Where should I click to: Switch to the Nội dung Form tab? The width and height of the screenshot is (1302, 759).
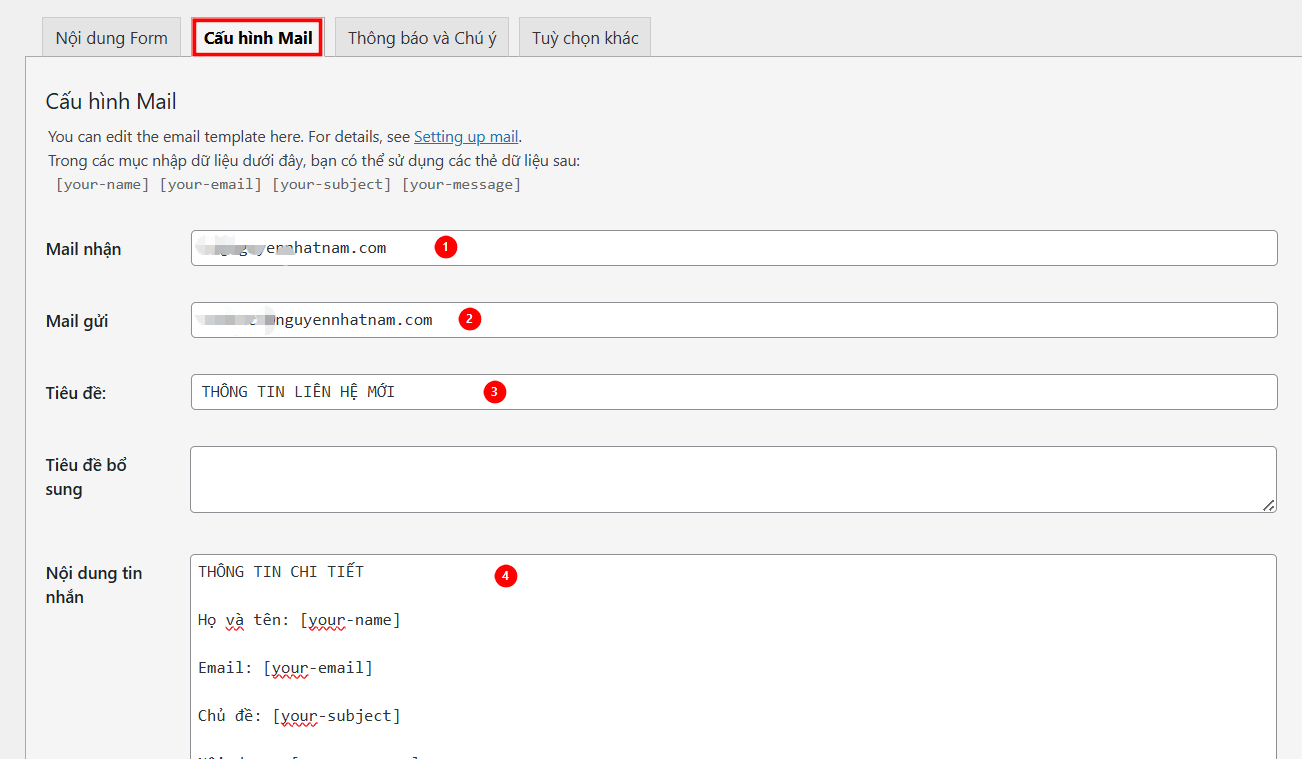coord(111,38)
